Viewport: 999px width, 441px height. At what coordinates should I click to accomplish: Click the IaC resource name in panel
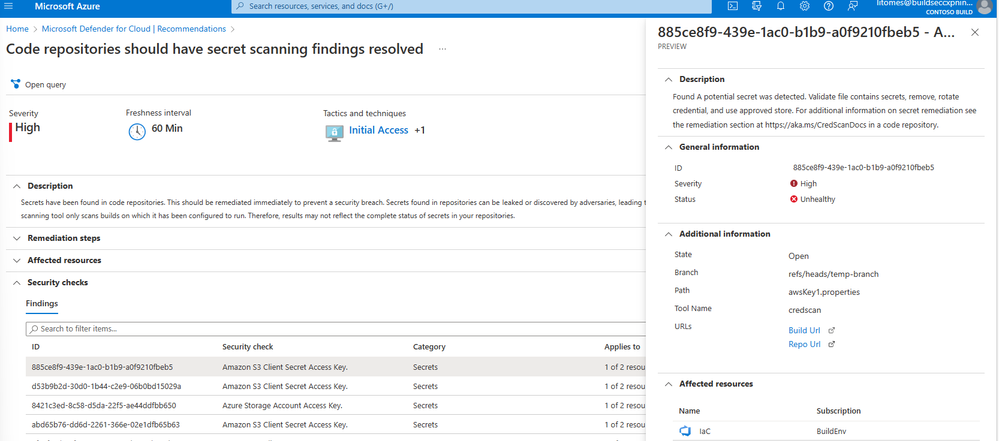705,431
